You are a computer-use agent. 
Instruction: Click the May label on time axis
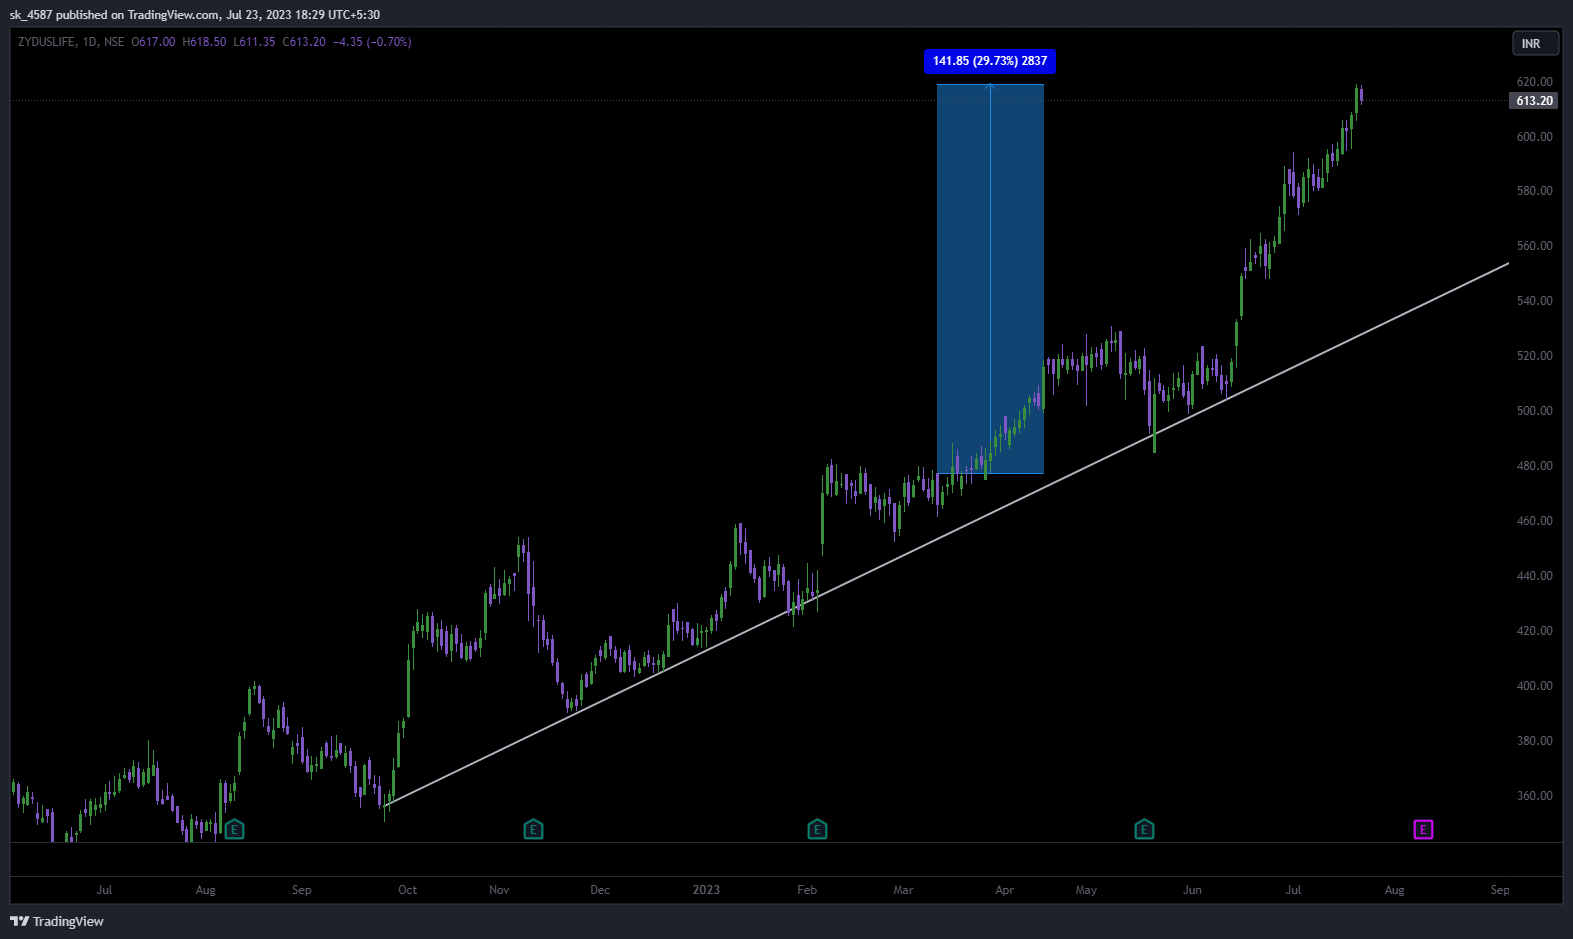pos(1086,890)
